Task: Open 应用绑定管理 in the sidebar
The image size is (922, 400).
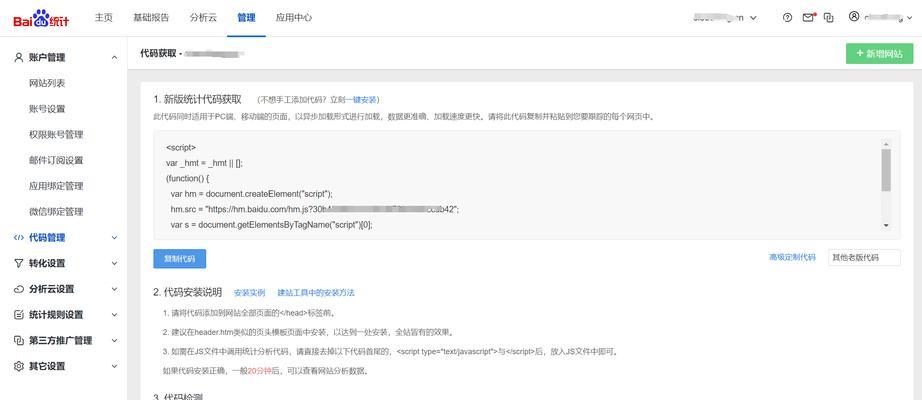Action: (56, 186)
